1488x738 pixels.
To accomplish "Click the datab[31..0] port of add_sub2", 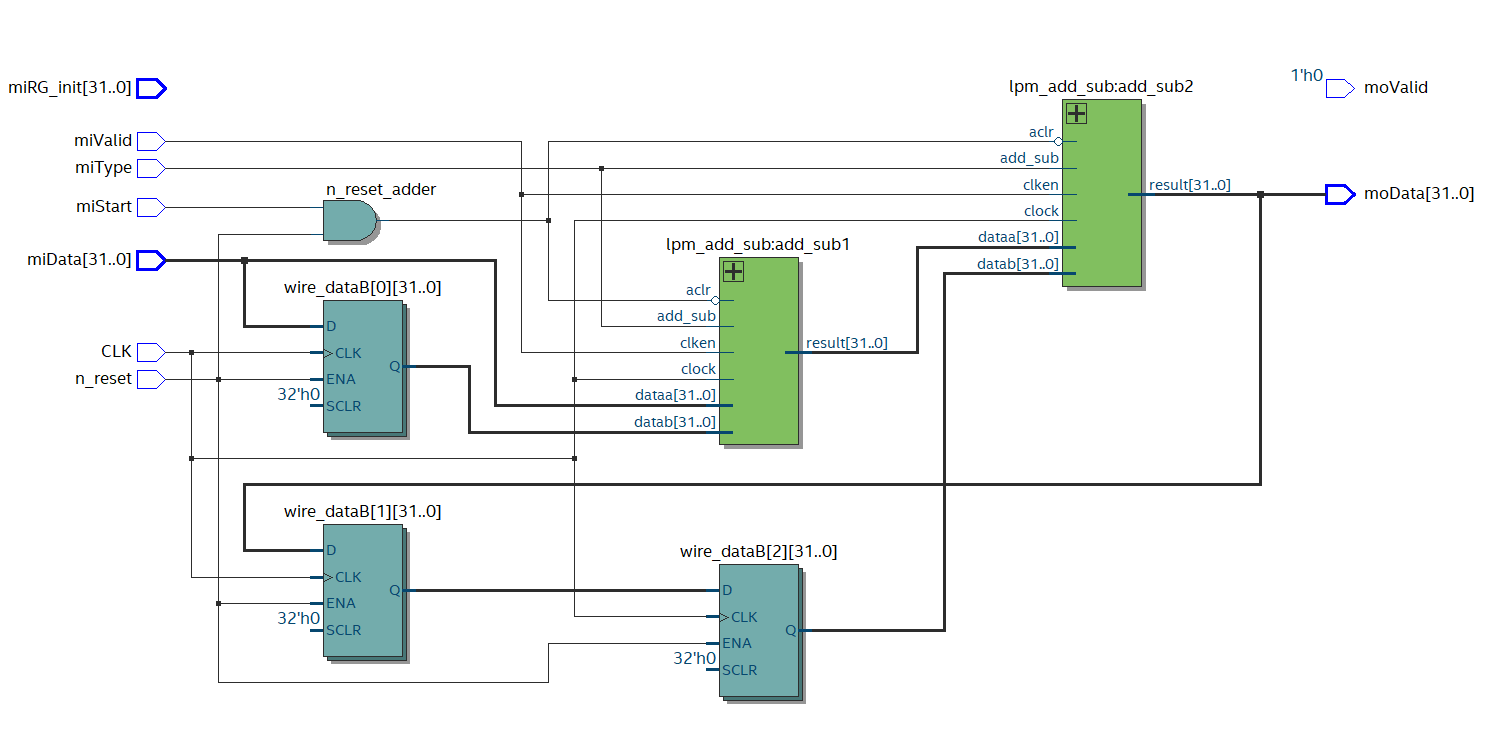I will pyautogui.click(x=1020, y=264).
